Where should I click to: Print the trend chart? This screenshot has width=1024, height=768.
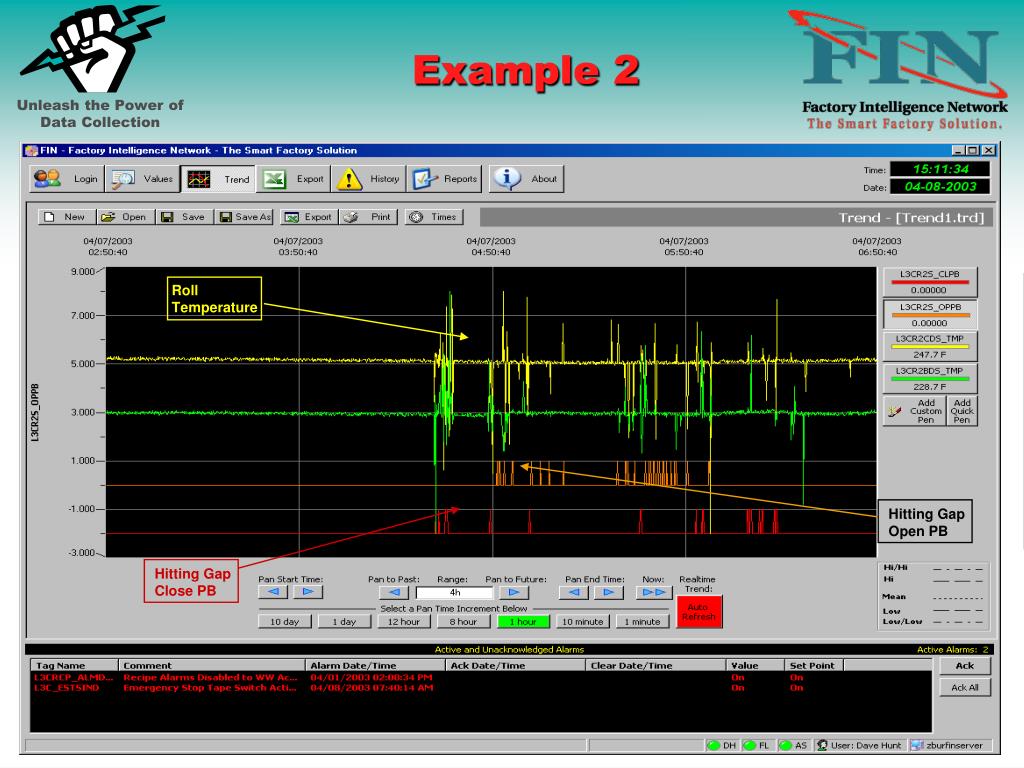368,217
